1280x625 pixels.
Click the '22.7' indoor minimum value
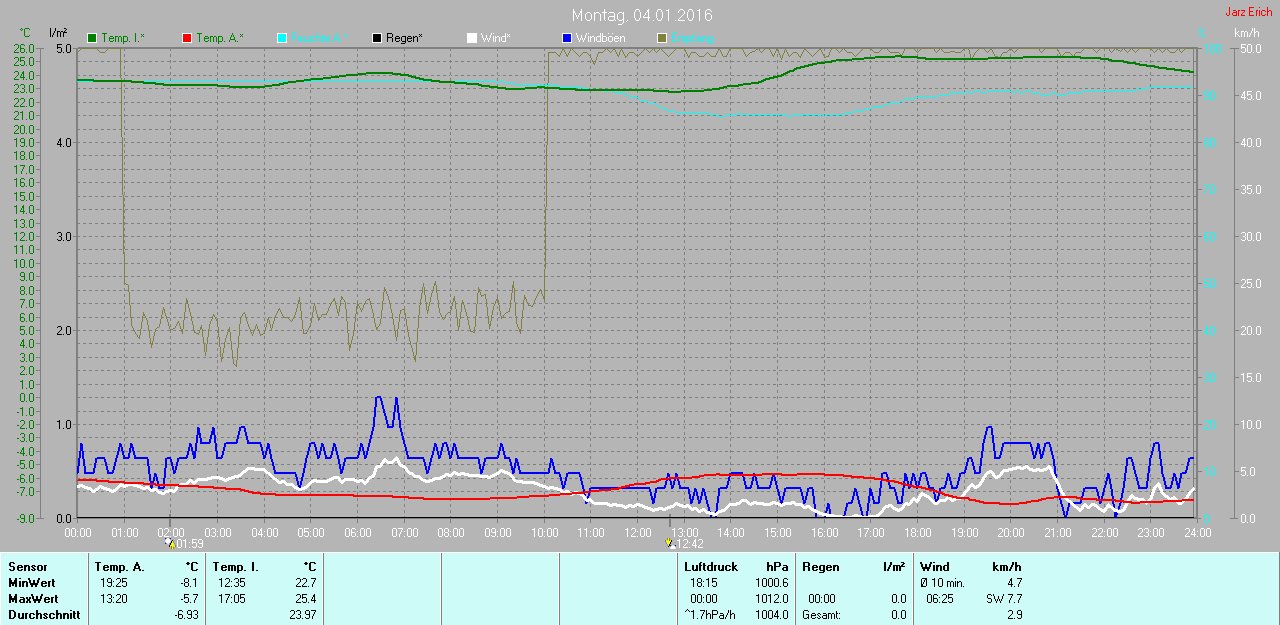(x=306, y=583)
